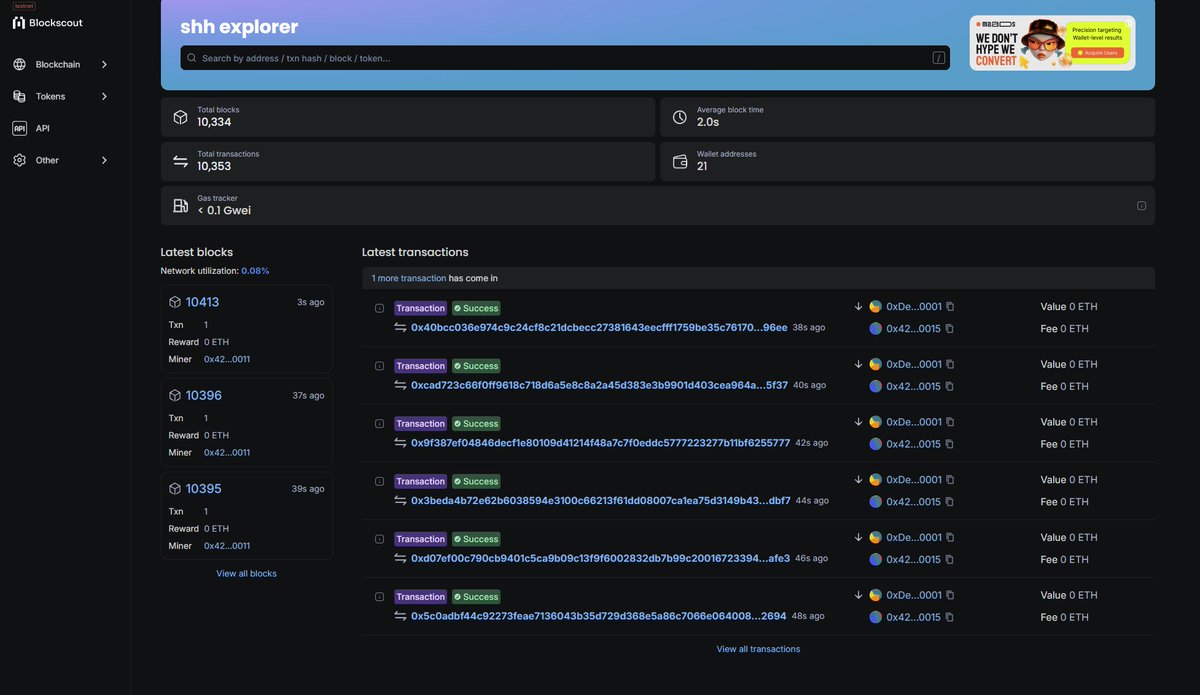Open miner 0x42...0011 of block 10413
The width and height of the screenshot is (1200, 695).
227,359
